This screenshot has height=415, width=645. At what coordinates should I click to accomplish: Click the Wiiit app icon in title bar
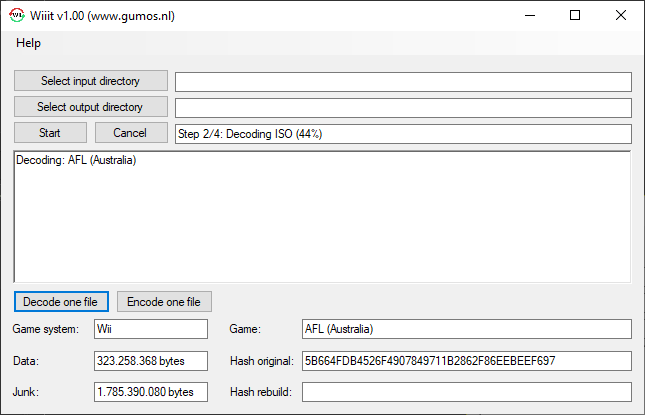click(x=16, y=16)
